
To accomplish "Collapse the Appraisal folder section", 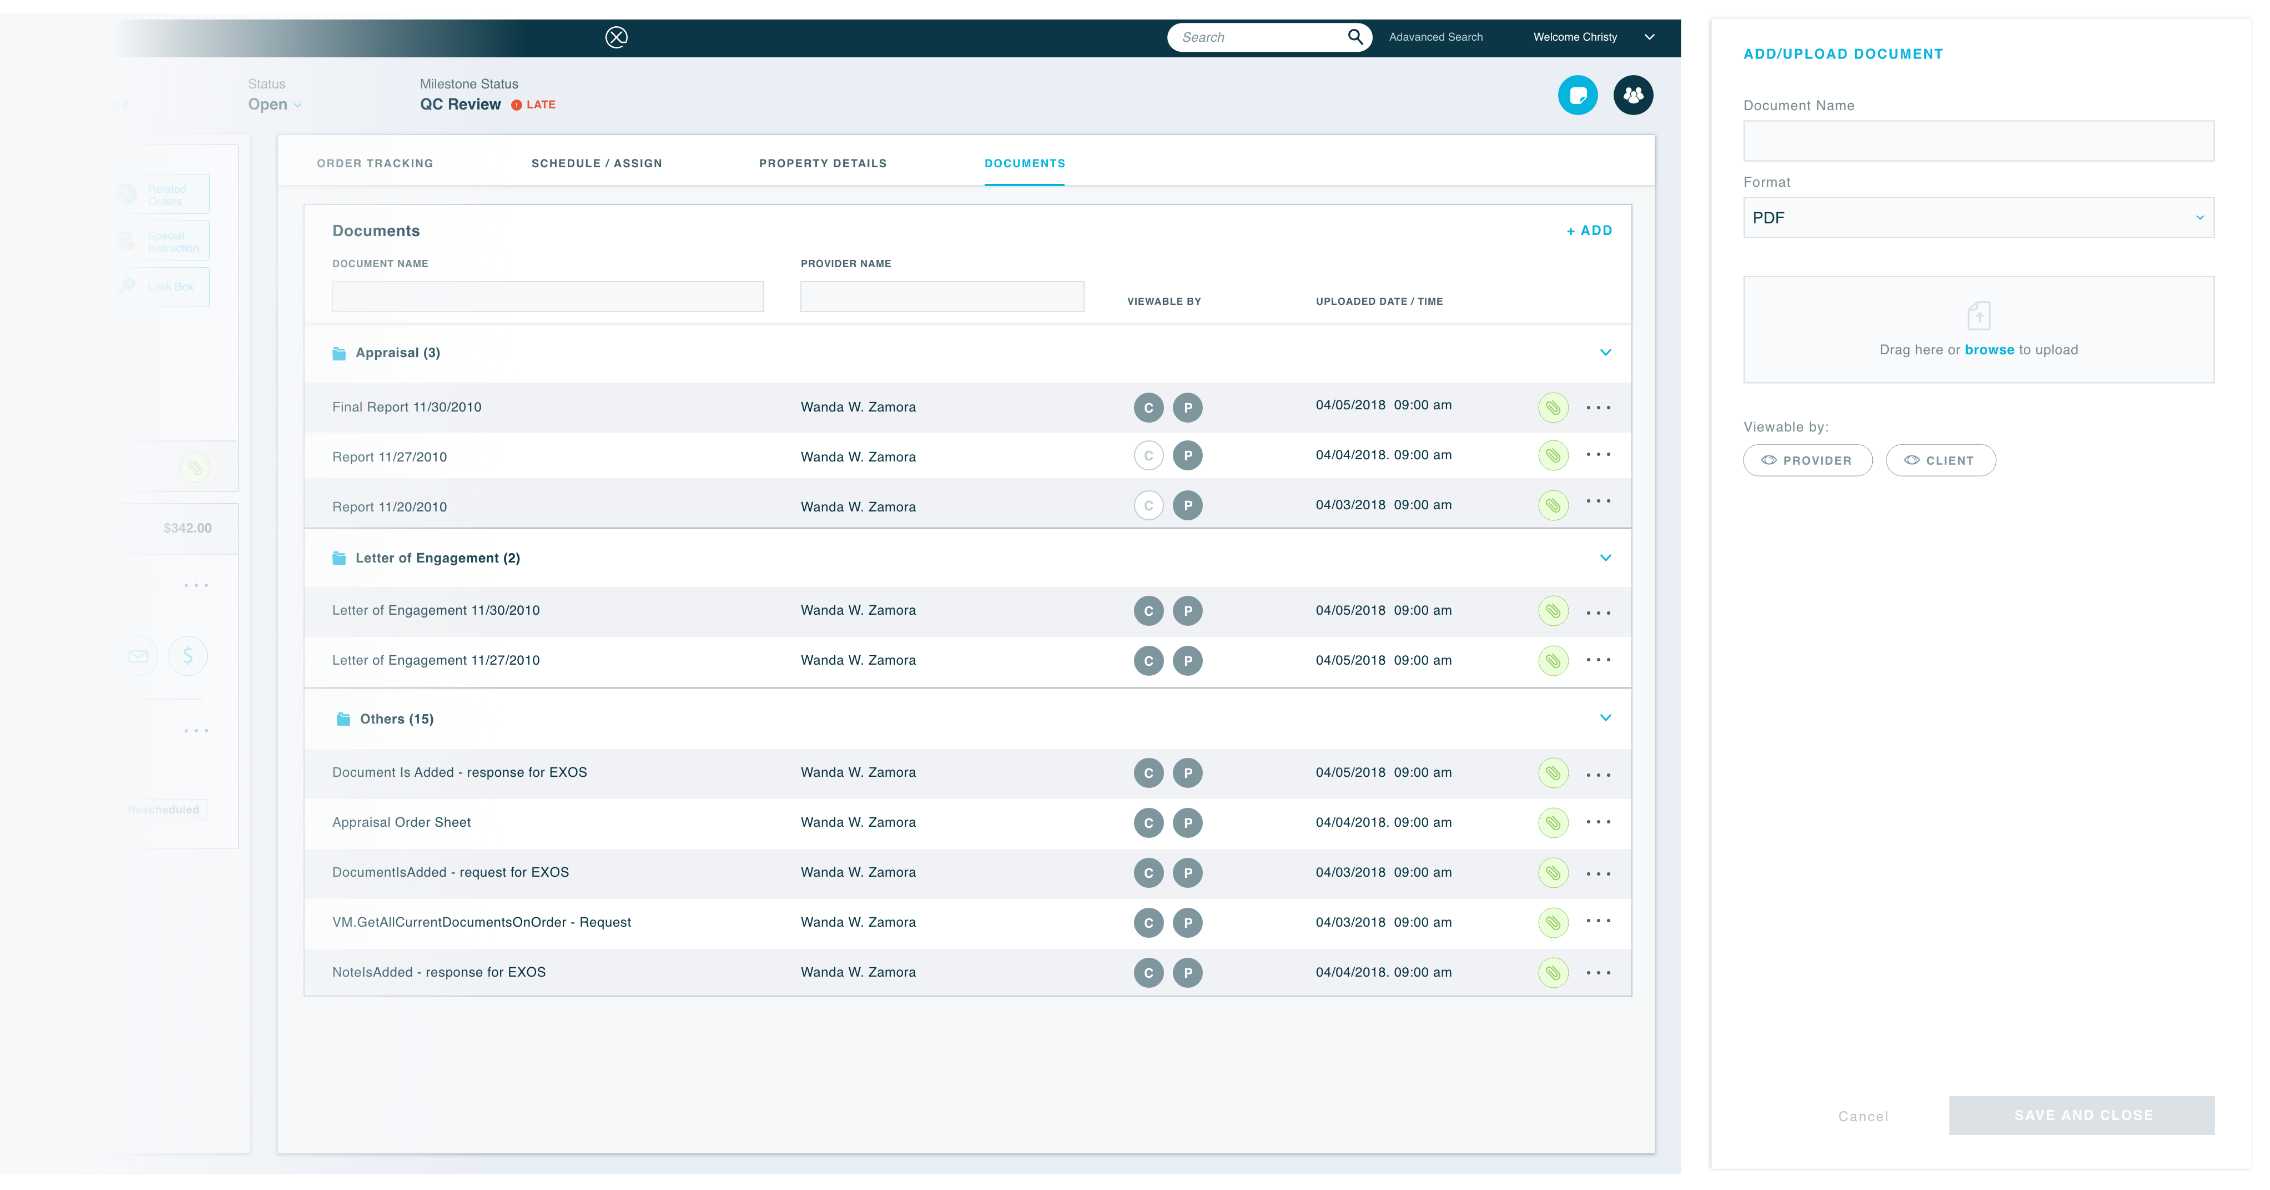I will tap(1605, 352).
